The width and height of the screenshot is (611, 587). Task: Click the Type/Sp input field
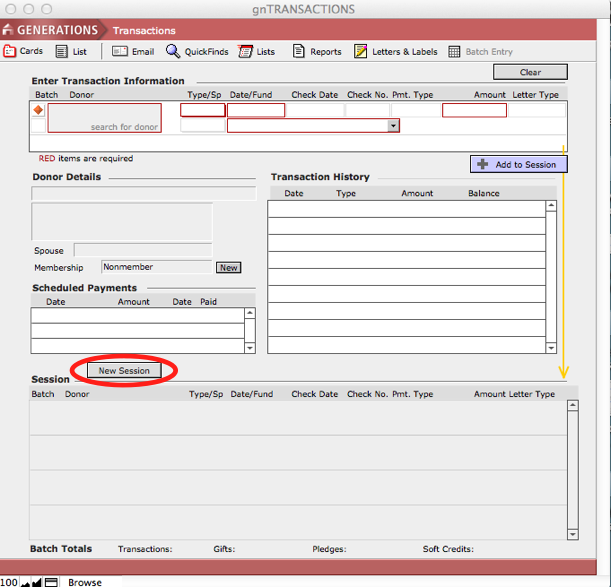[202, 110]
